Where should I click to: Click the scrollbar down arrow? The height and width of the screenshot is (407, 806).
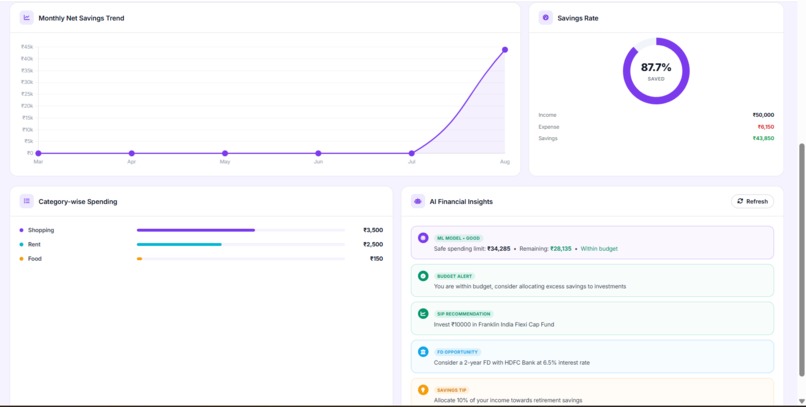click(x=801, y=401)
